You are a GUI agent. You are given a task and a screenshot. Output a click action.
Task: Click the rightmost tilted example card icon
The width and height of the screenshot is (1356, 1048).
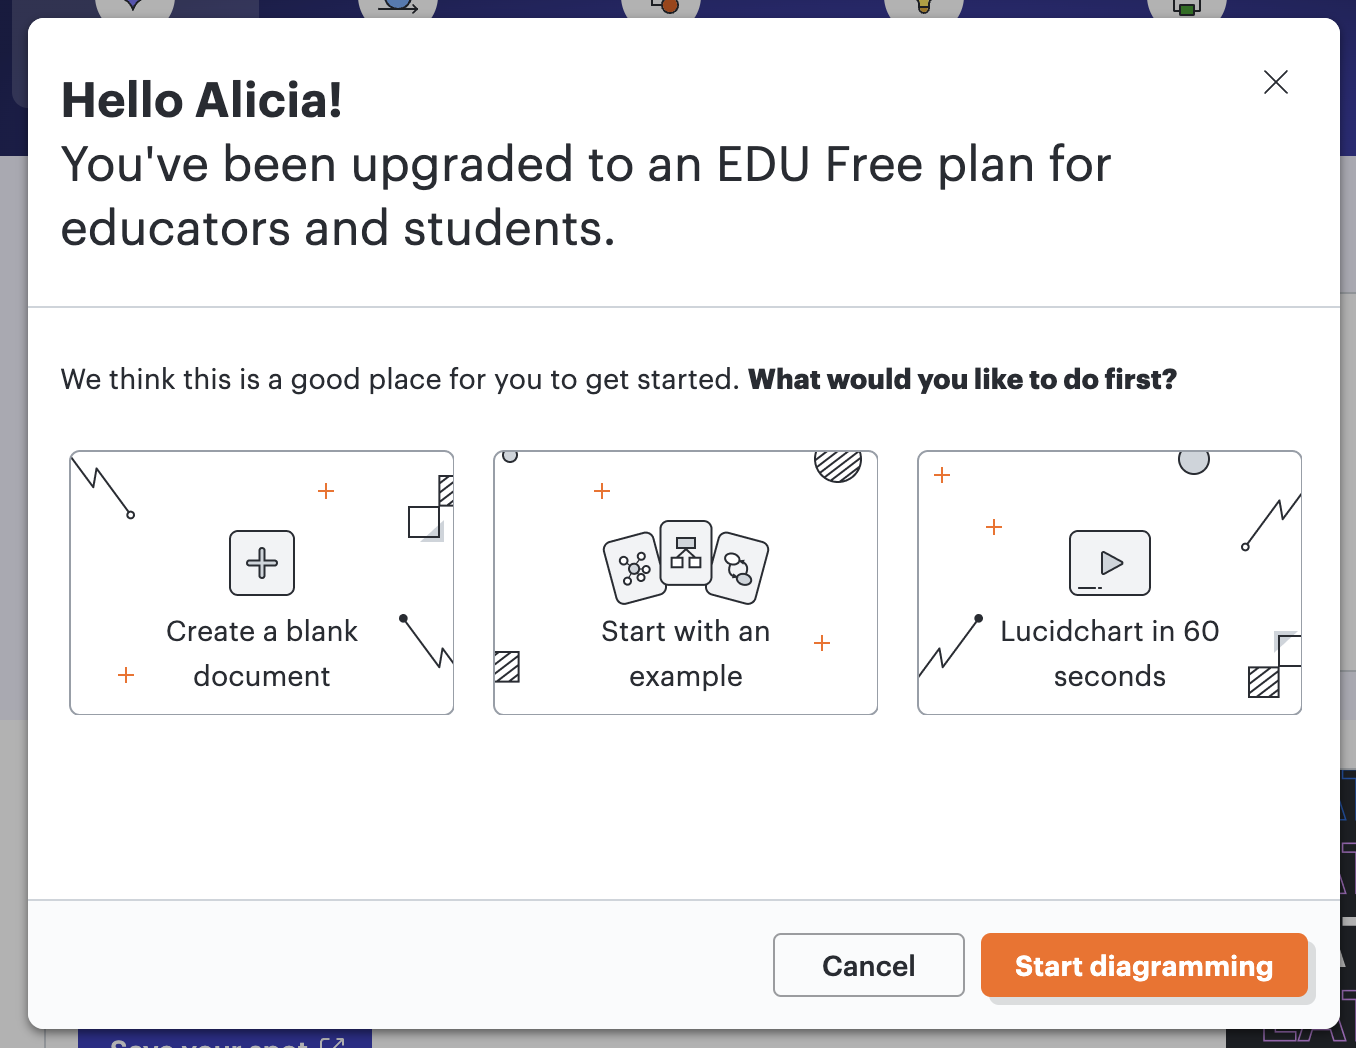click(x=739, y=568)
